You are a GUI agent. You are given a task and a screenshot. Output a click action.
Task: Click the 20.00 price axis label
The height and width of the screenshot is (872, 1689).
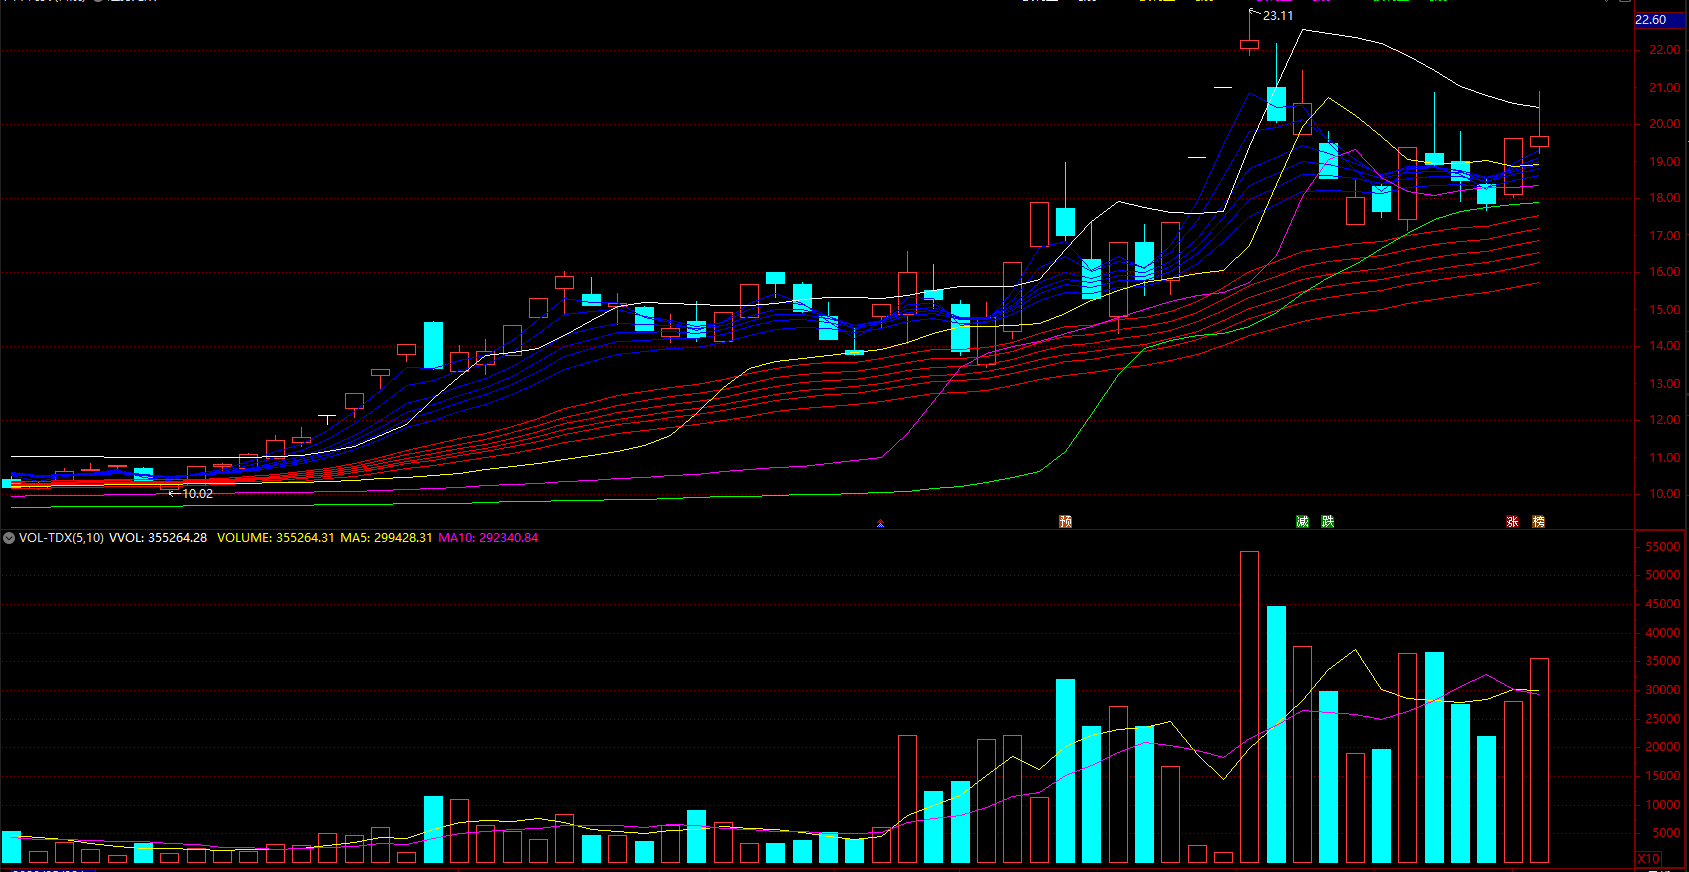click(1665, 124)
